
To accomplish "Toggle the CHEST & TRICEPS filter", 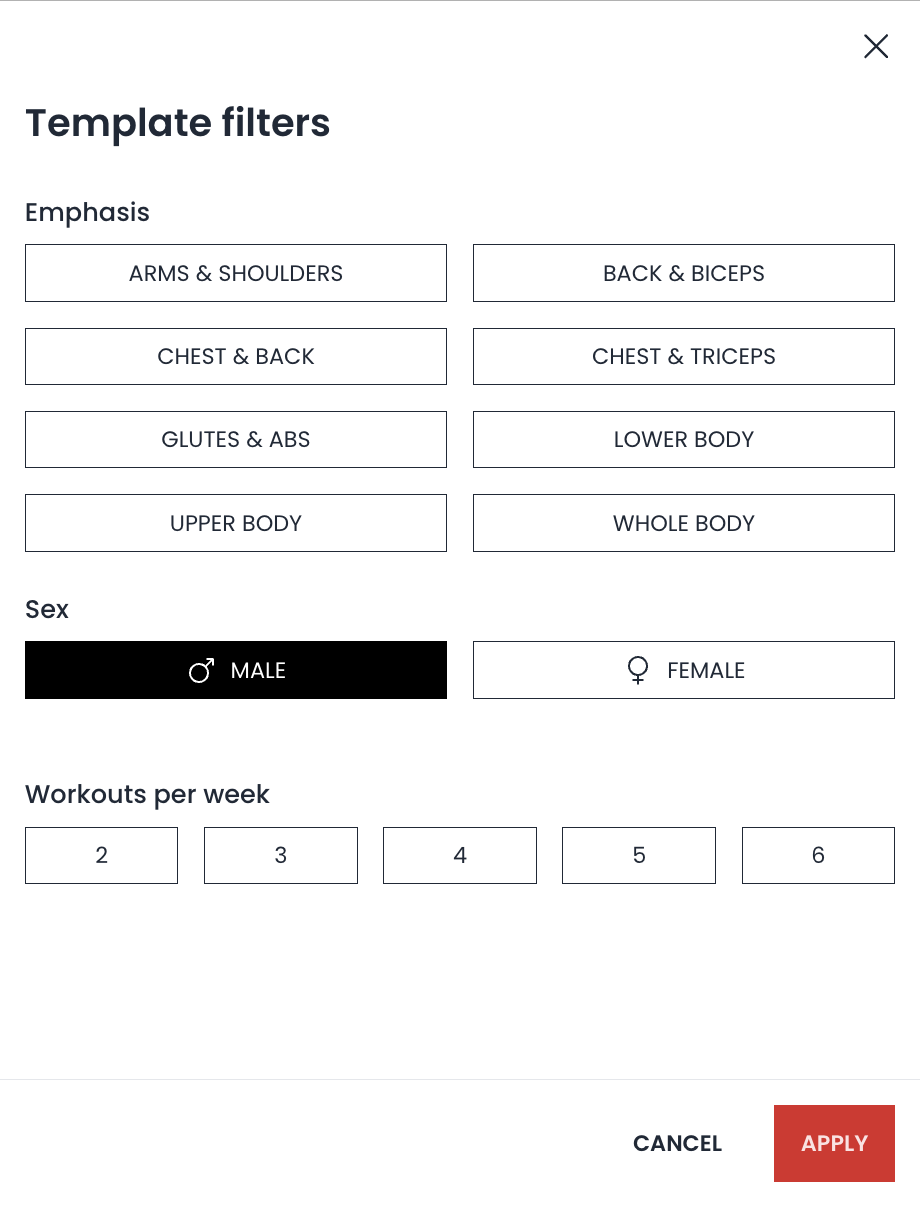I will coord(683,356).
